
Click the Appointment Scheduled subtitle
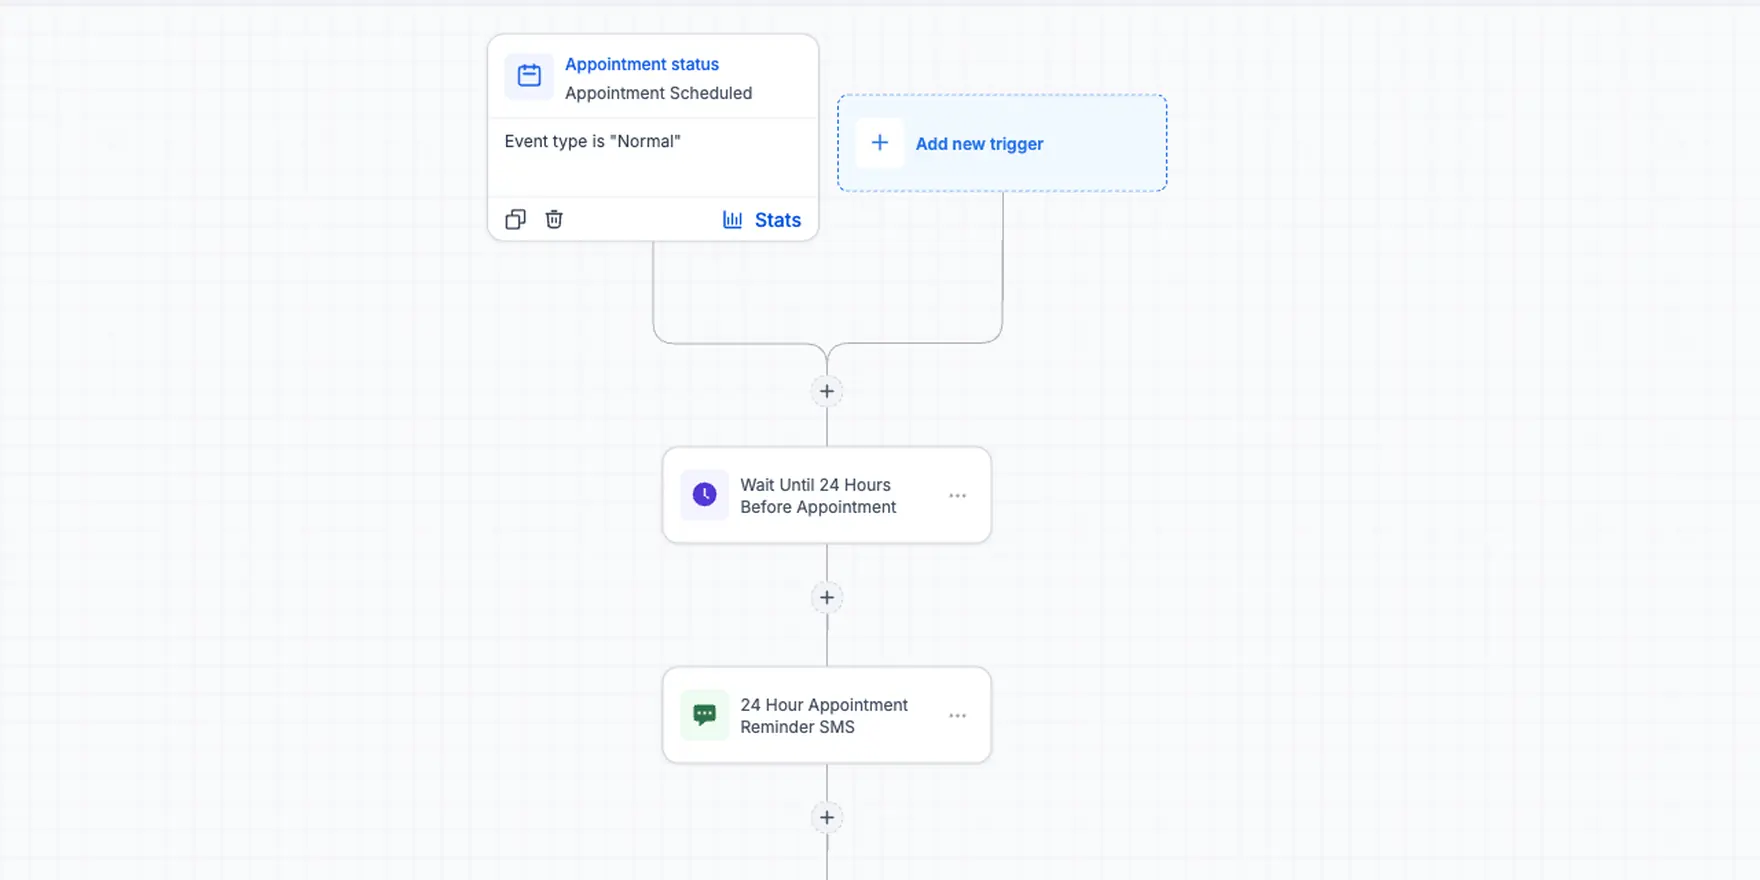[658, 93]
